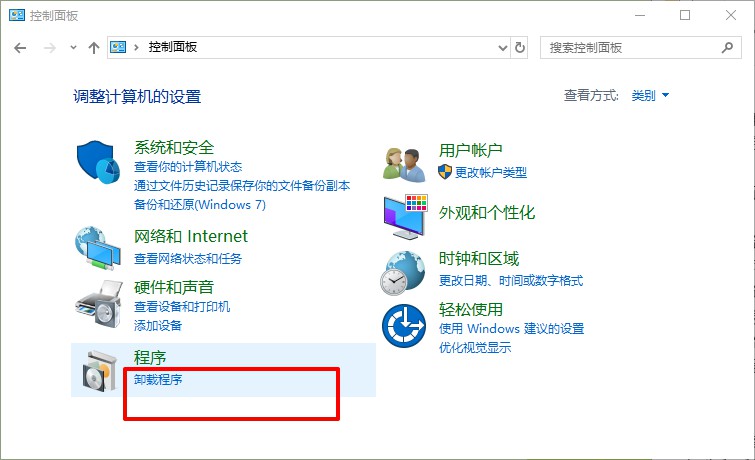Click the Programs disc box icon

click(98, 368)
